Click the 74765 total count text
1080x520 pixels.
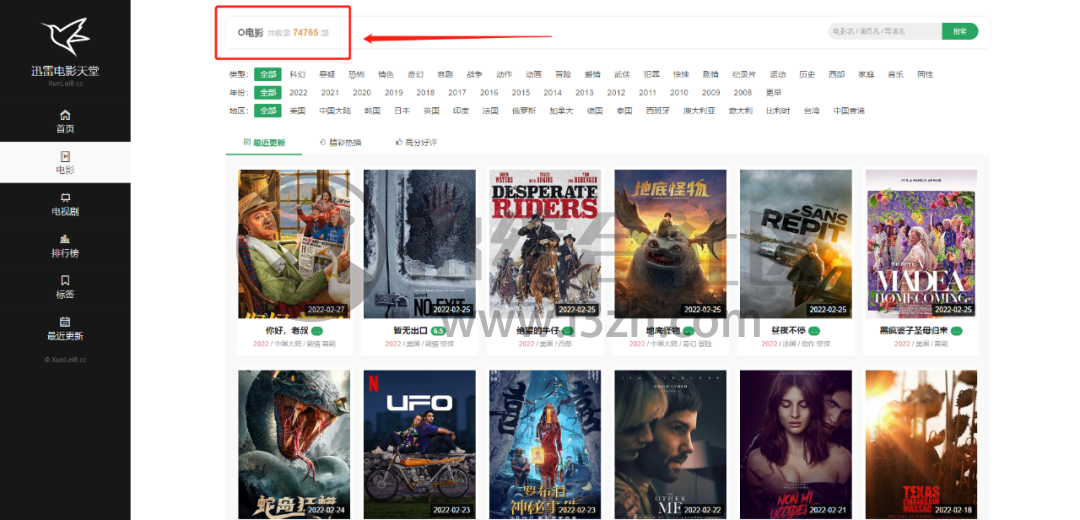pyautogui.click(x=305, y=32)
